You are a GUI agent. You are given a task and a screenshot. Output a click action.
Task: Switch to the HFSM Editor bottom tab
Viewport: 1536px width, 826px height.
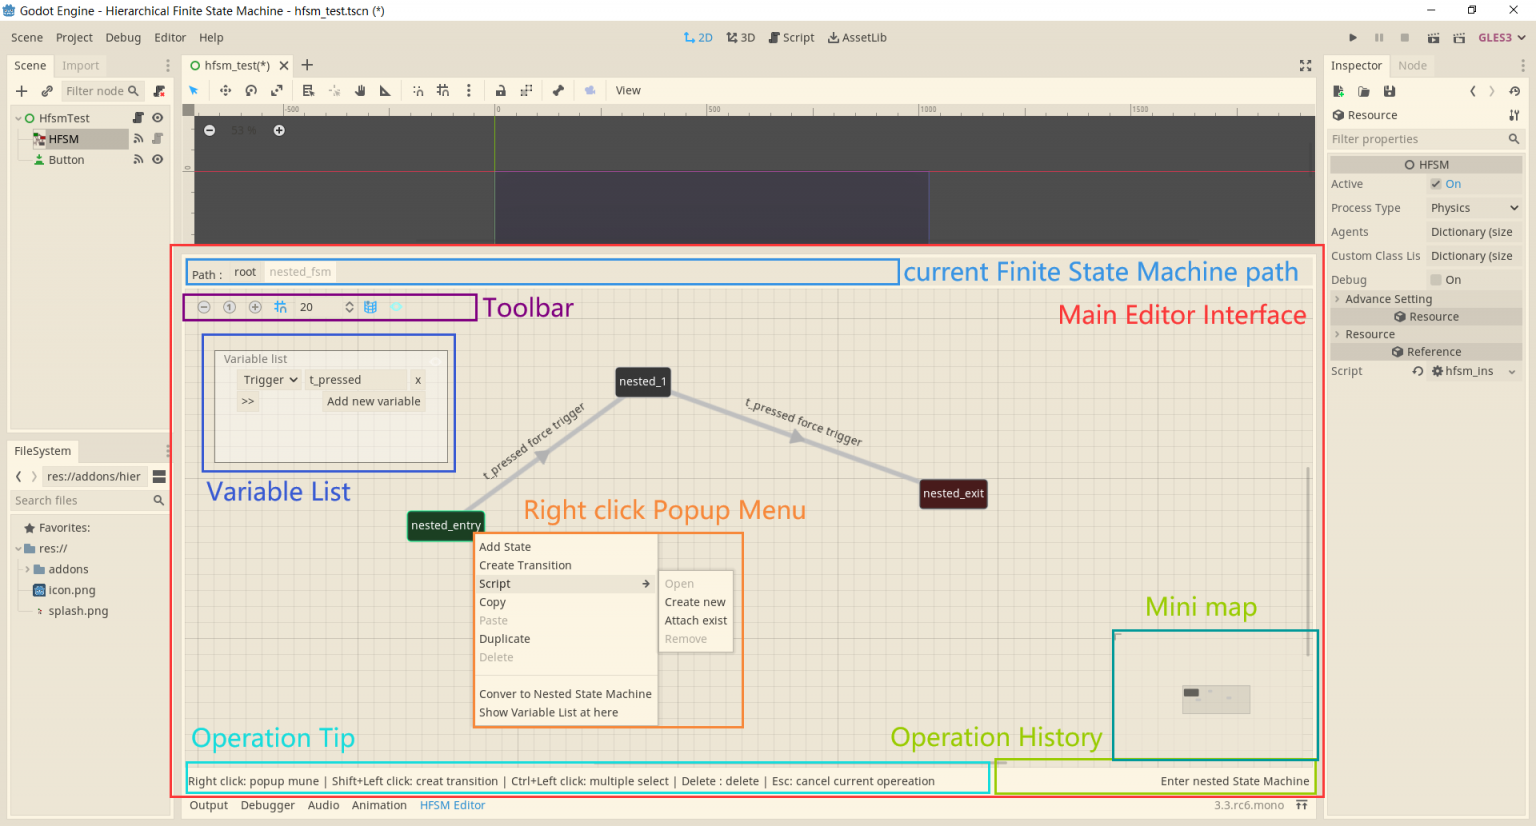click(452, 805)
